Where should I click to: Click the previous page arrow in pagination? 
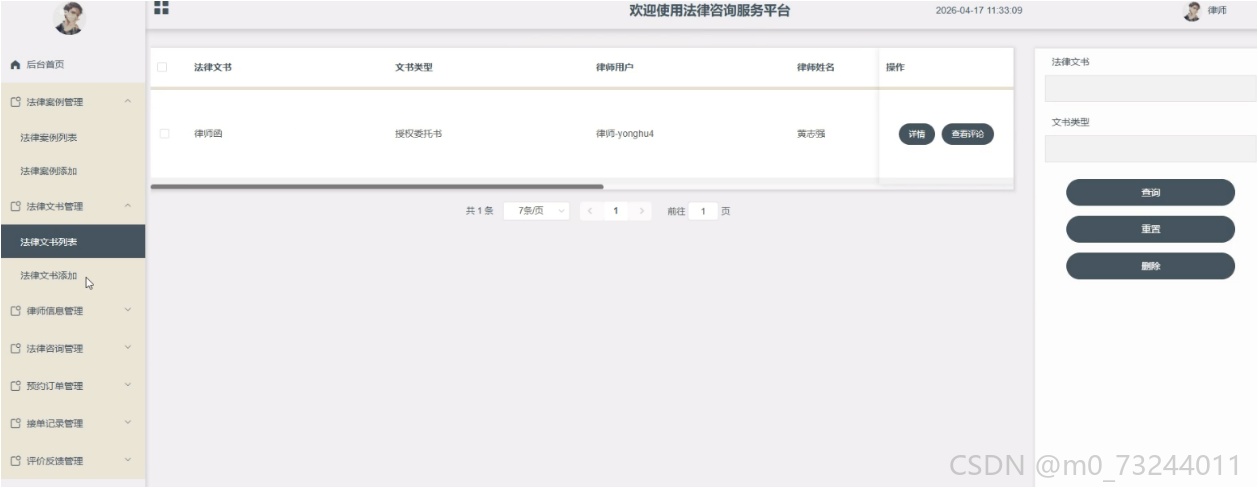591,211
